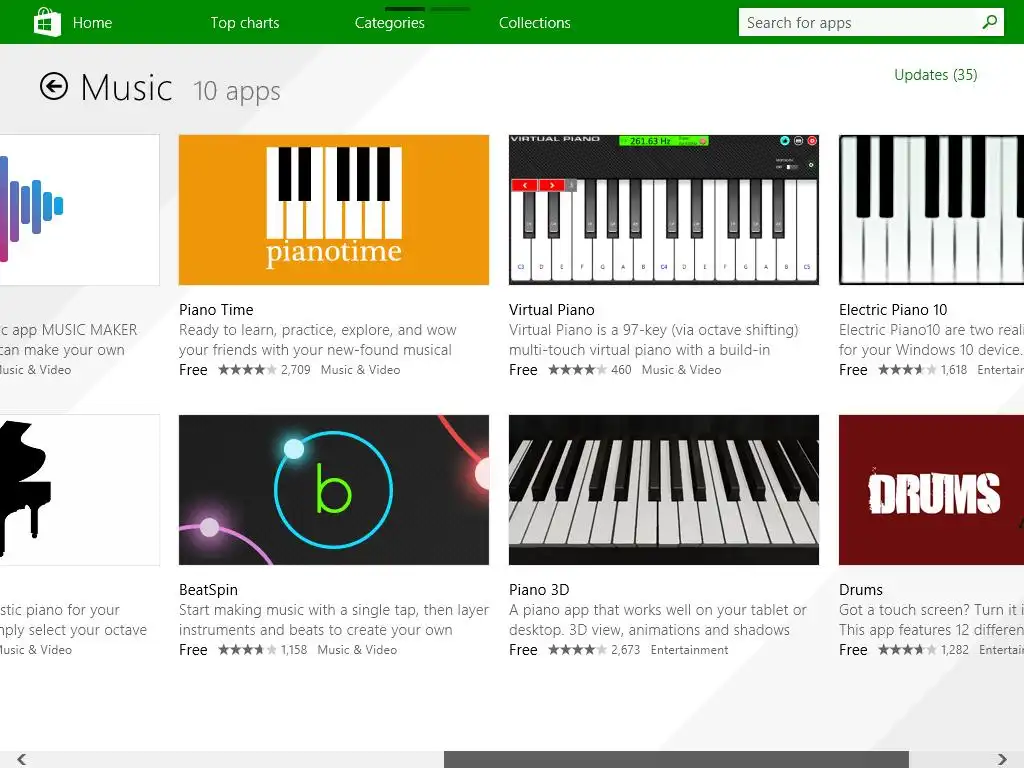Click the Drums app title

861,590
